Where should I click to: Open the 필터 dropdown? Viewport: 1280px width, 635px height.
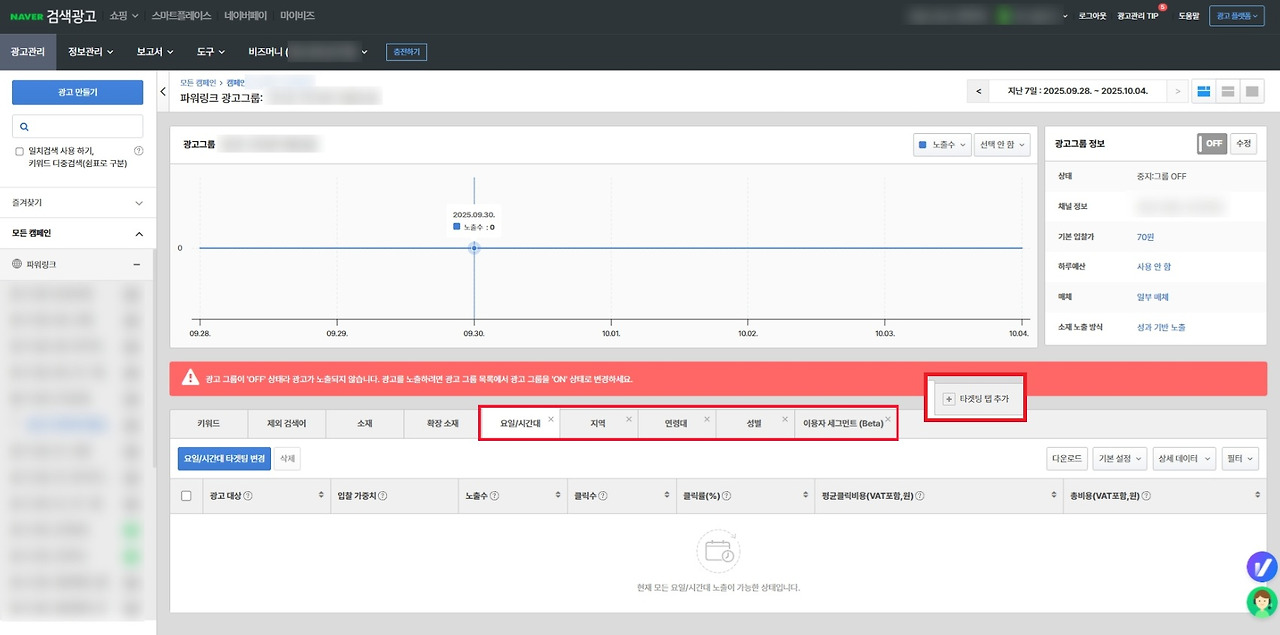tap(1240, 459)
